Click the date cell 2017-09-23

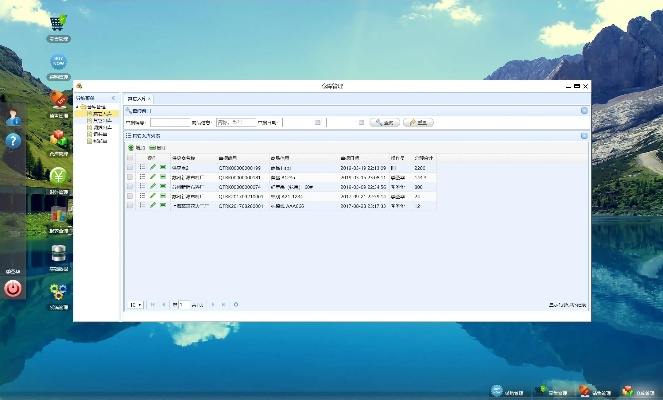pos(363,206)
